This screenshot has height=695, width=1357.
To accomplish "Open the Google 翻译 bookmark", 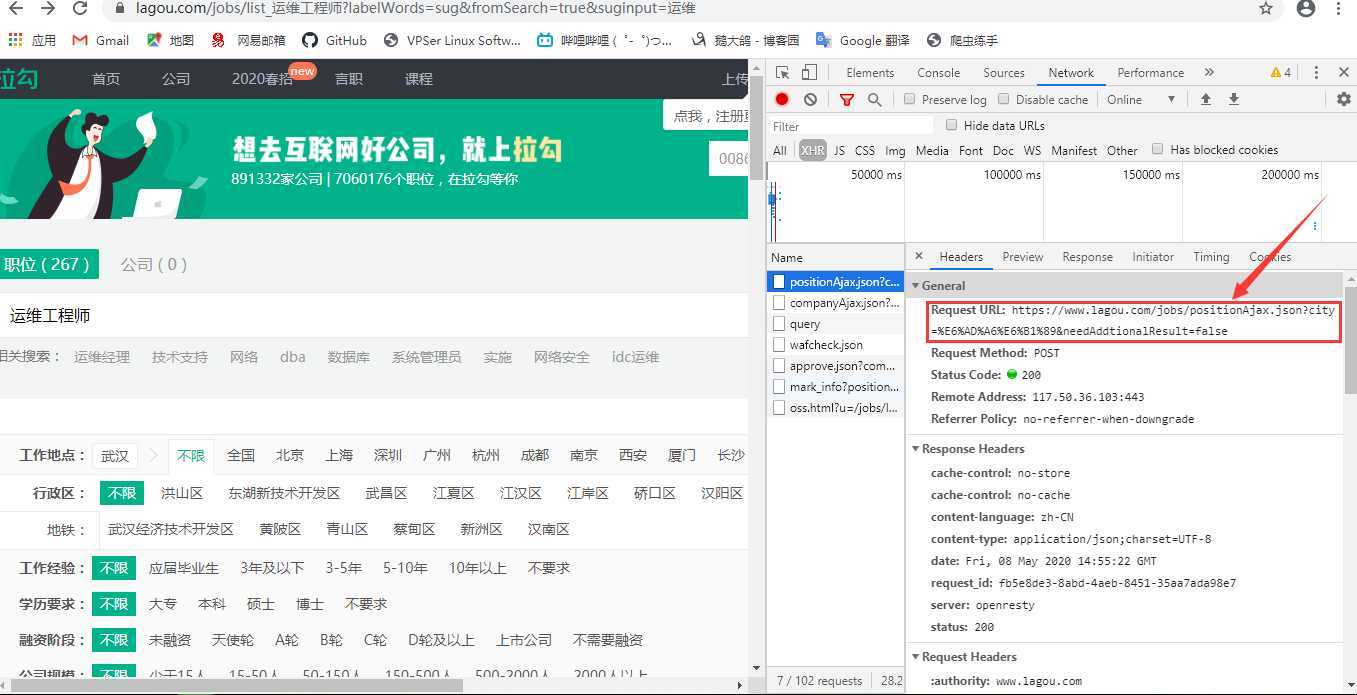I will tap(863, 41).
